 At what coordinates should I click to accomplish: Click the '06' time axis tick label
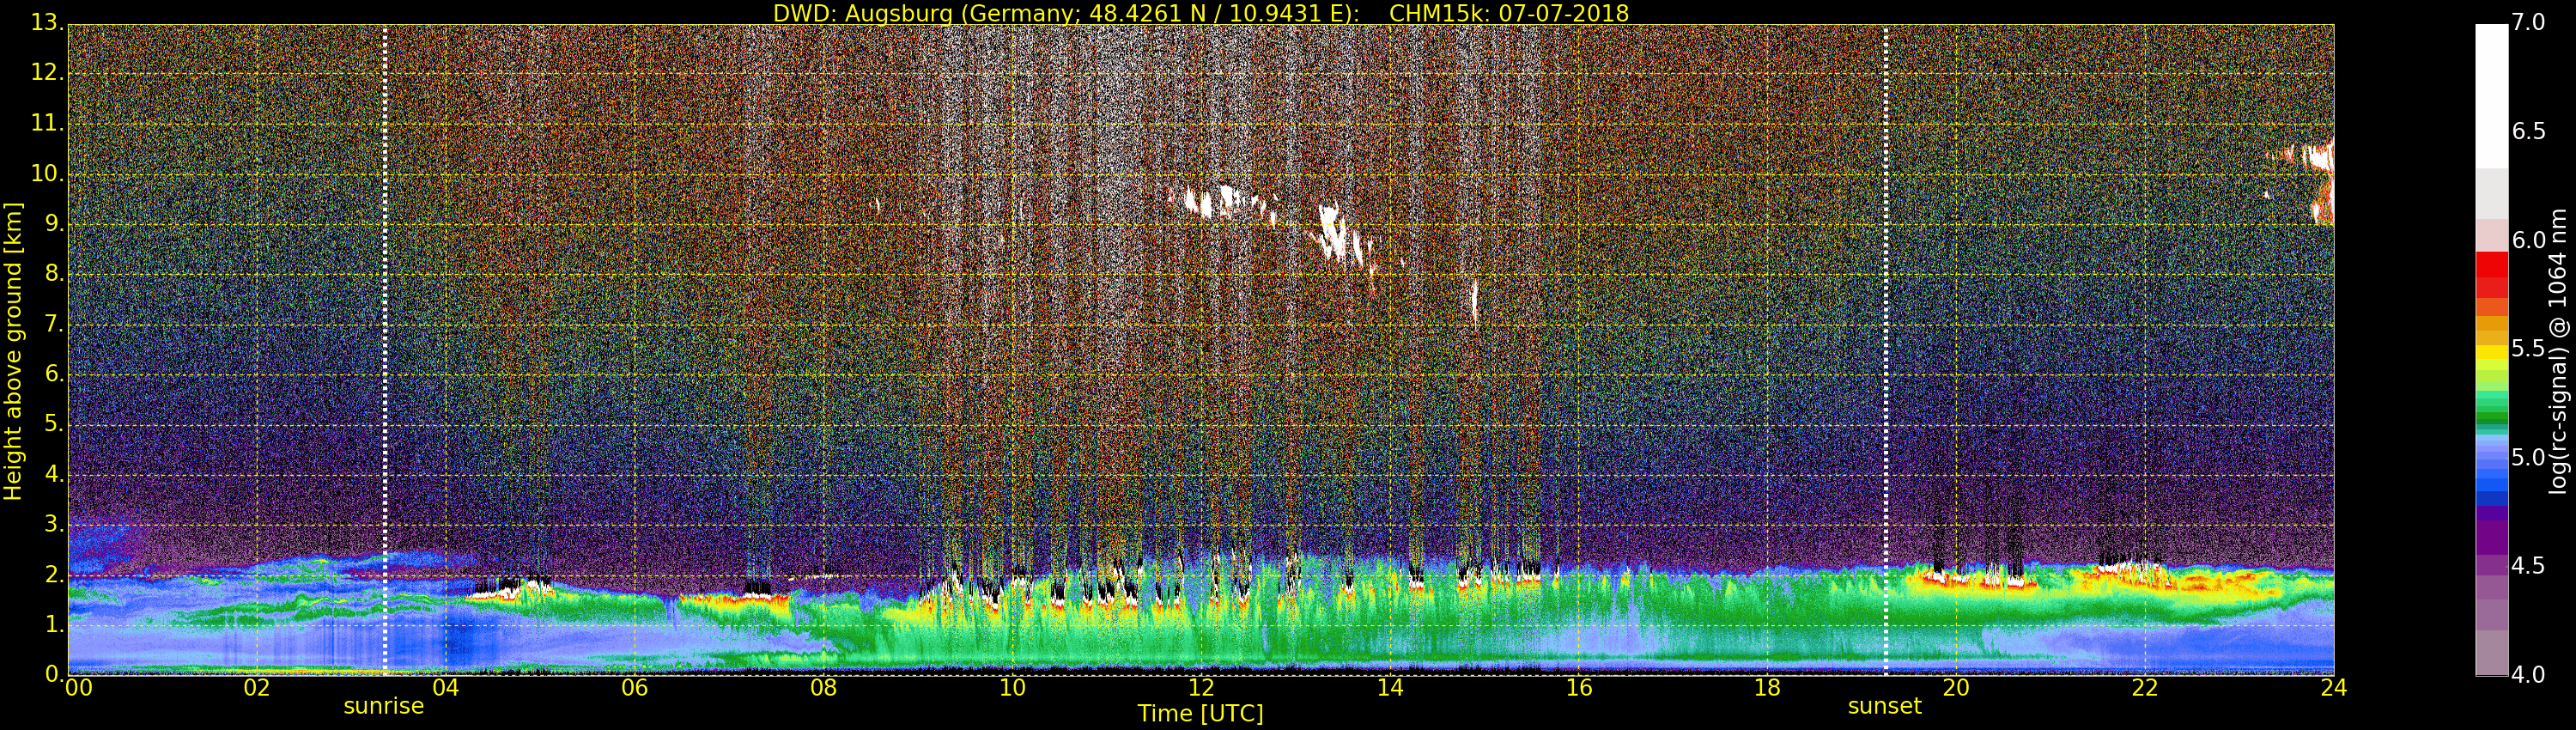pyautogui.click(x=635, y=687)
